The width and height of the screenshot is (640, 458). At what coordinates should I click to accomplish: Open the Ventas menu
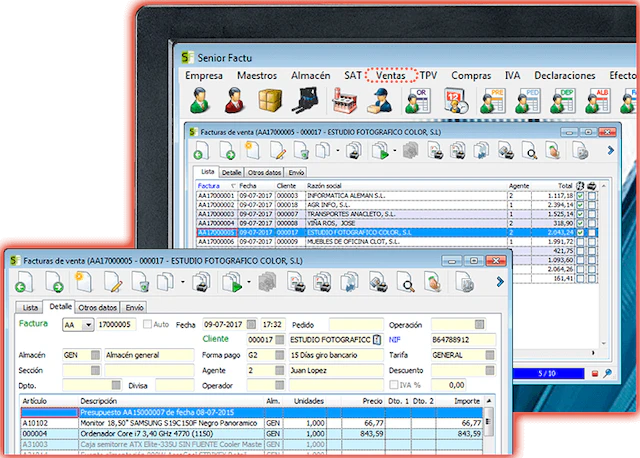391,76
